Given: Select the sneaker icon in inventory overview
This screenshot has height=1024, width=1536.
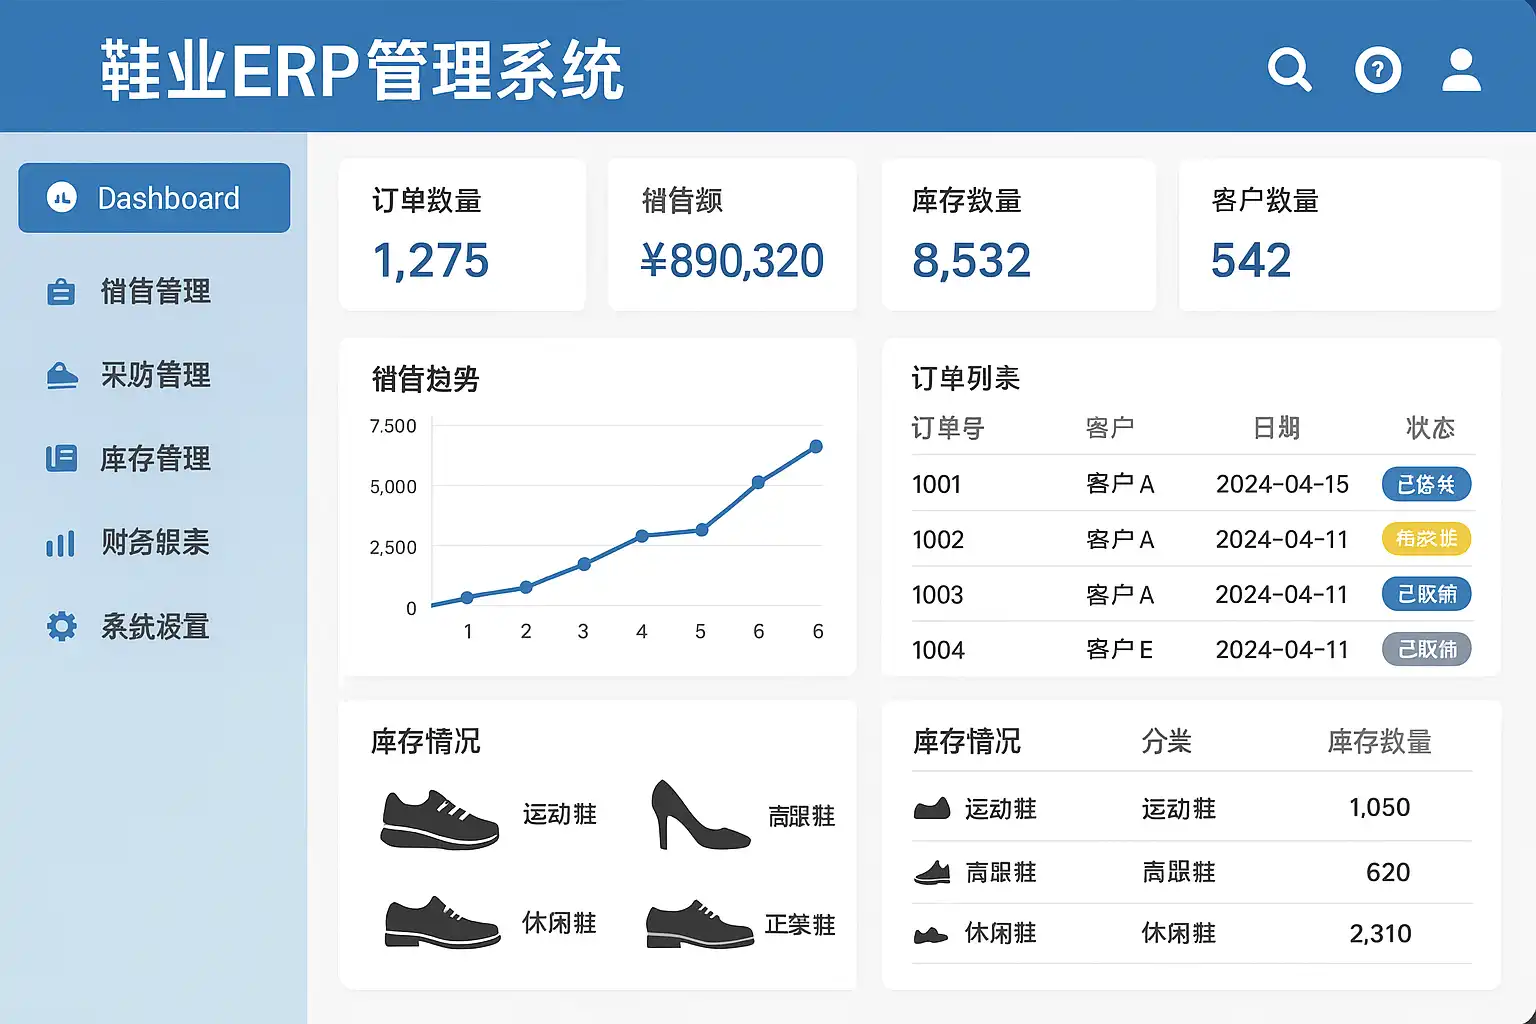Looking at the screenshot, I should (x=440, y=819).
